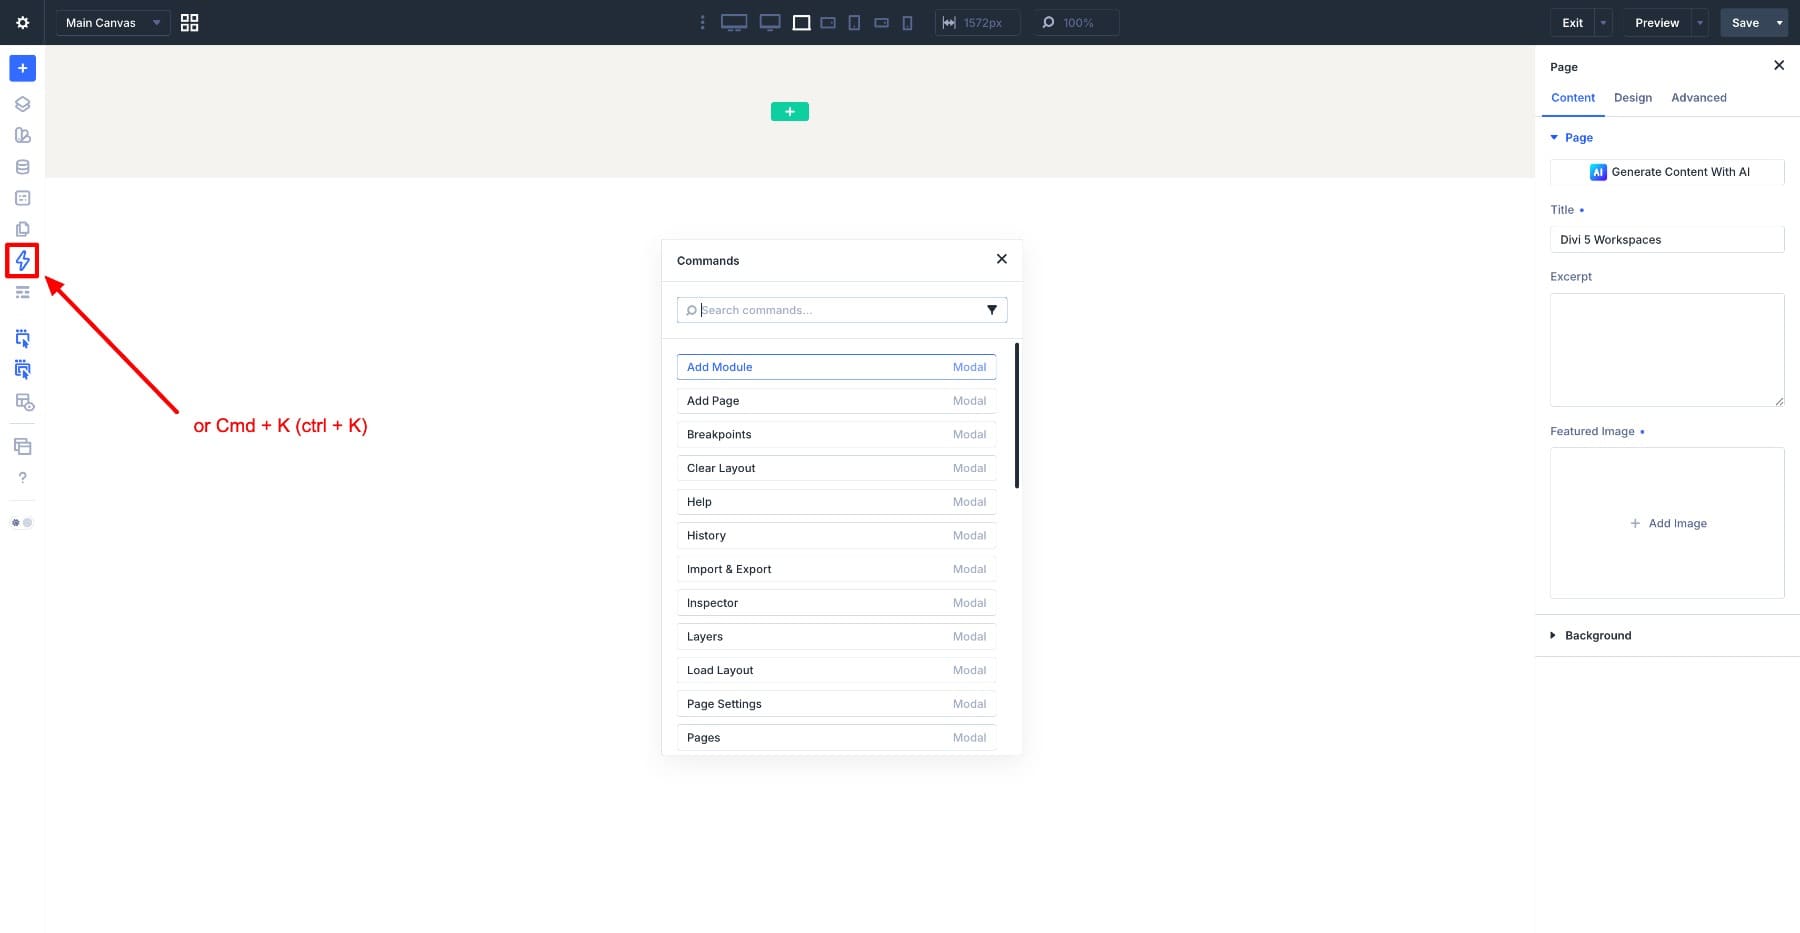
Task: Run the Load Layout command
Action: point(836,670)
